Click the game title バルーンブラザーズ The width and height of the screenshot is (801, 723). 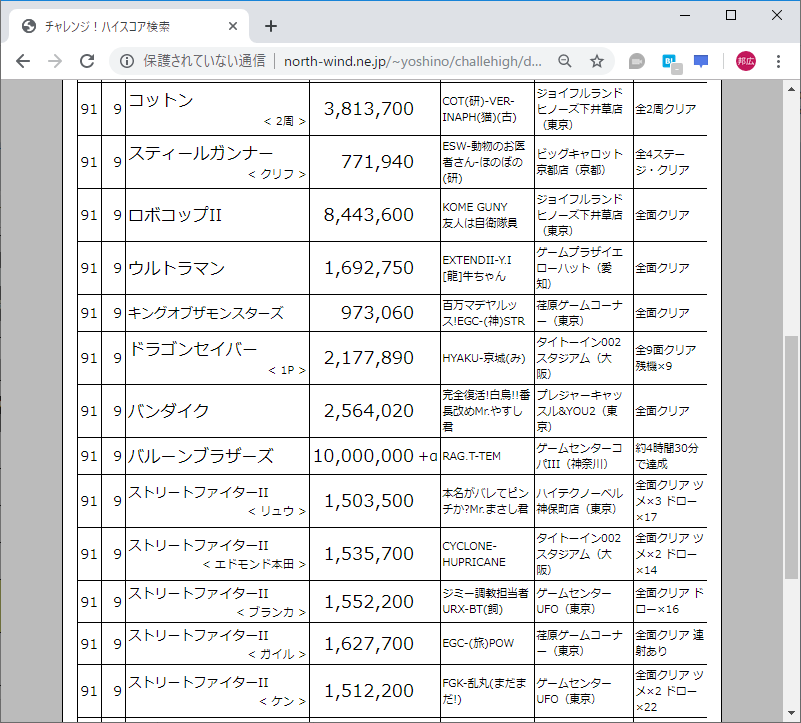click(x=200, y=456)
